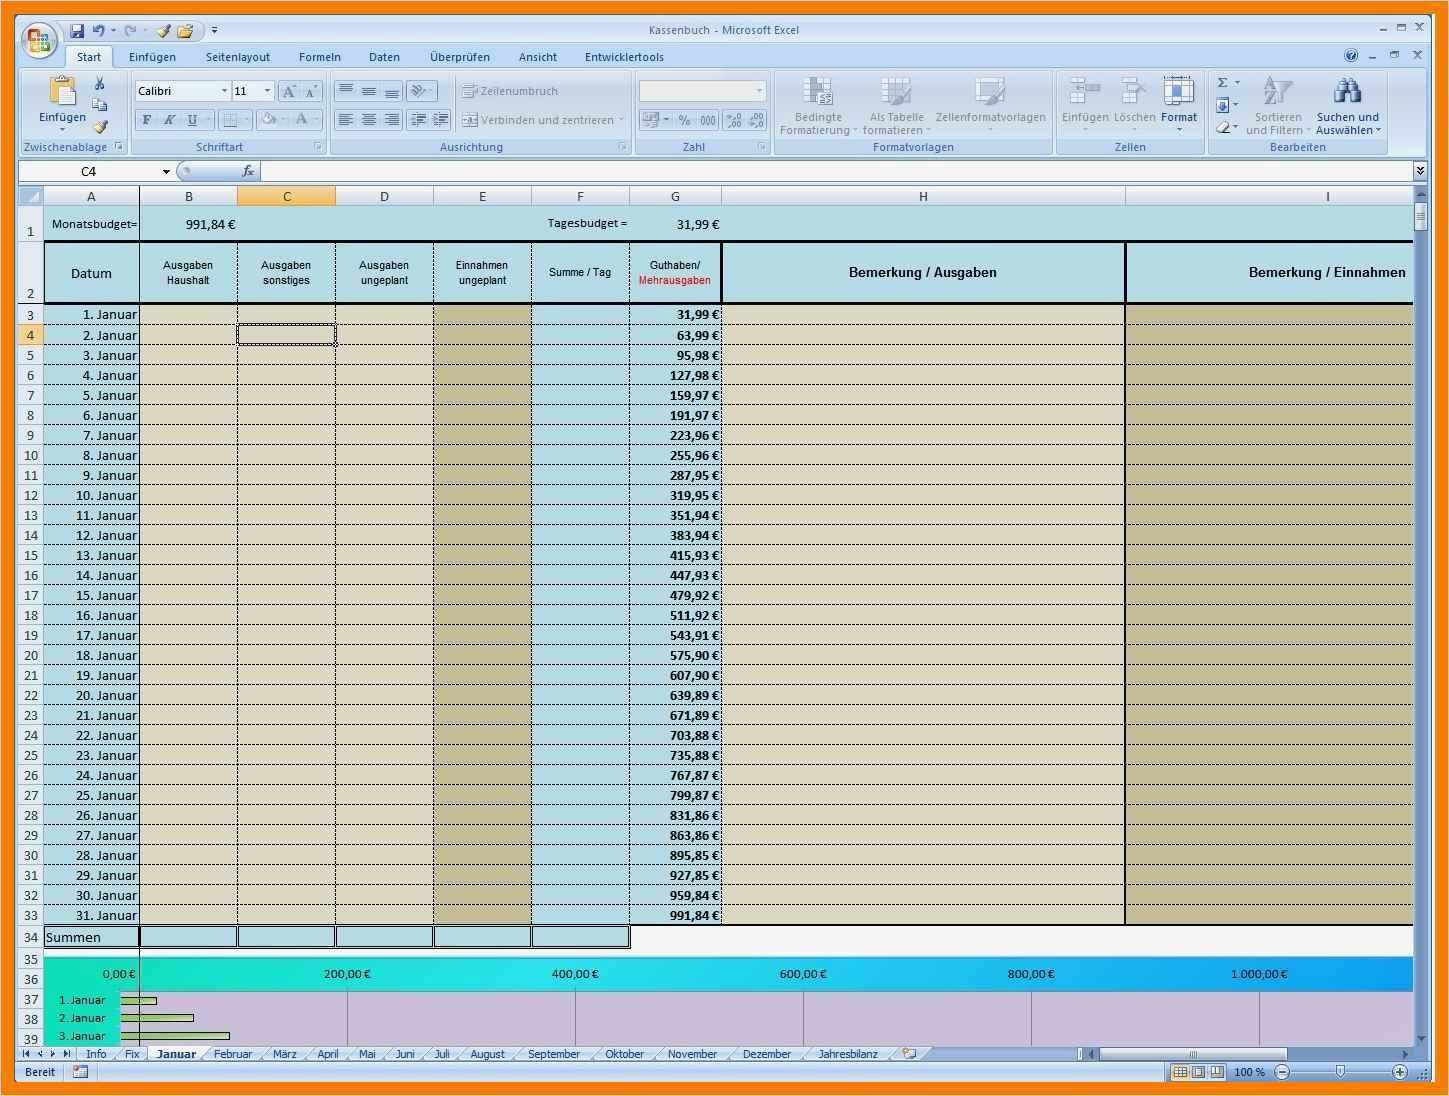Toggle Zeilenumbruch text wrapping

510,91
